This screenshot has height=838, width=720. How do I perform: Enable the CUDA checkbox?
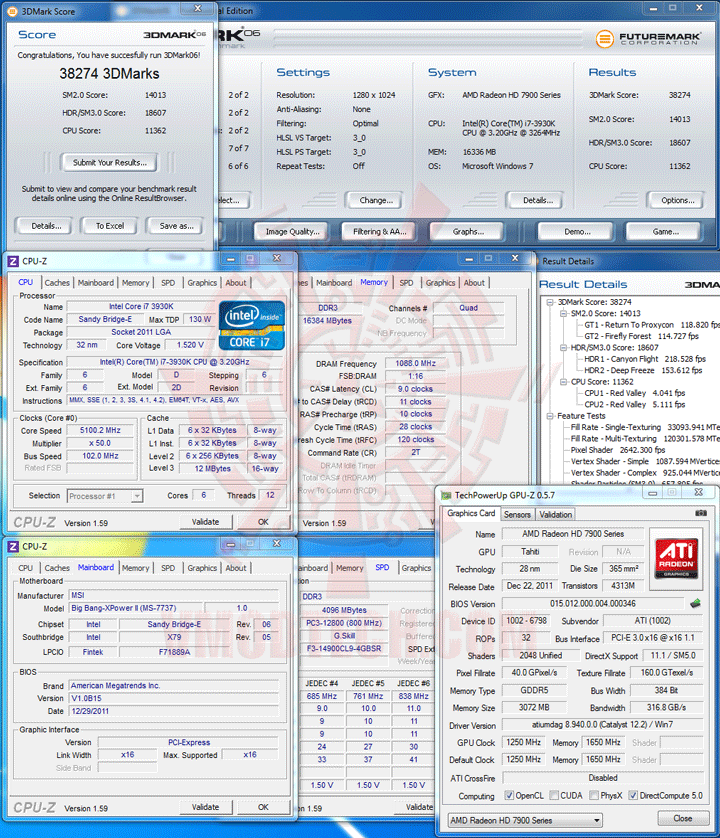point(554,795)
